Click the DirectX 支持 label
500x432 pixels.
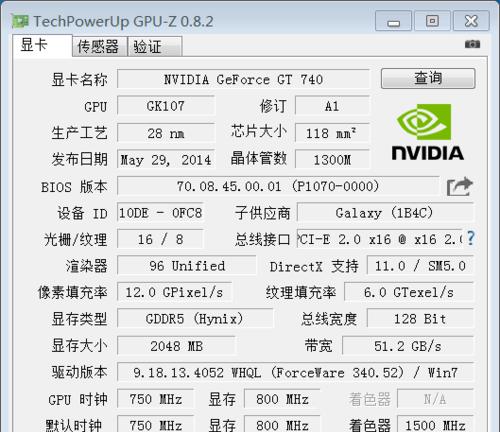(314, 266)
